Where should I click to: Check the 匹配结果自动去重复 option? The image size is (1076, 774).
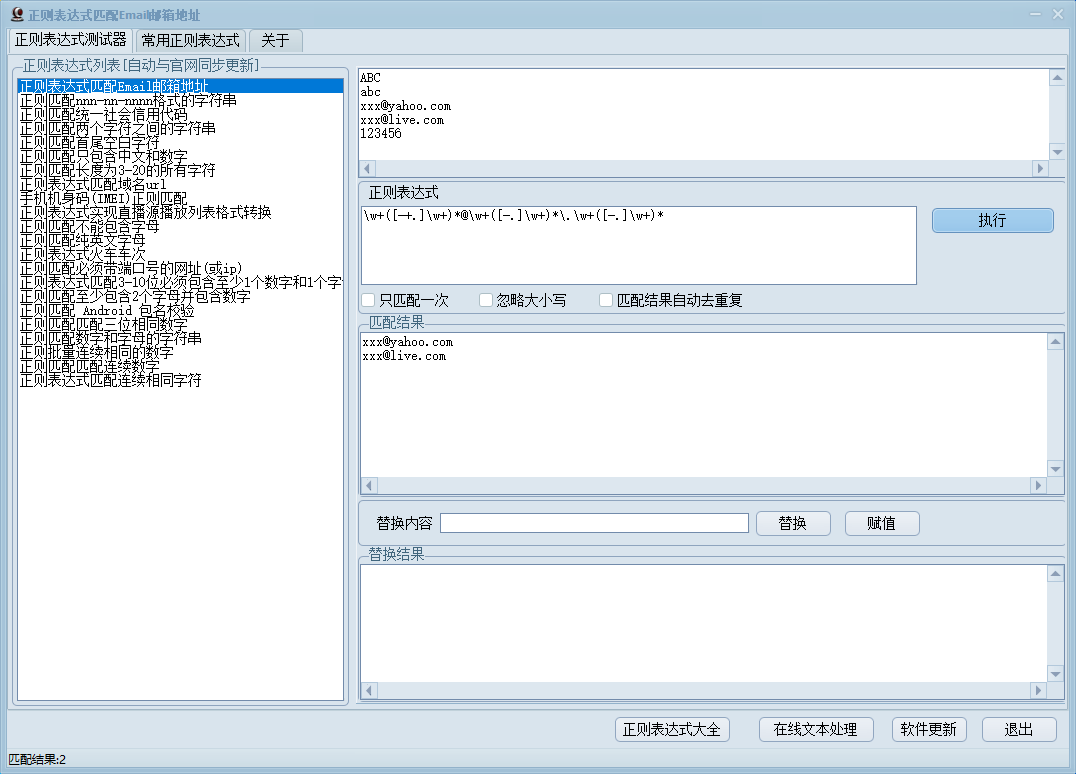[606, 300]
